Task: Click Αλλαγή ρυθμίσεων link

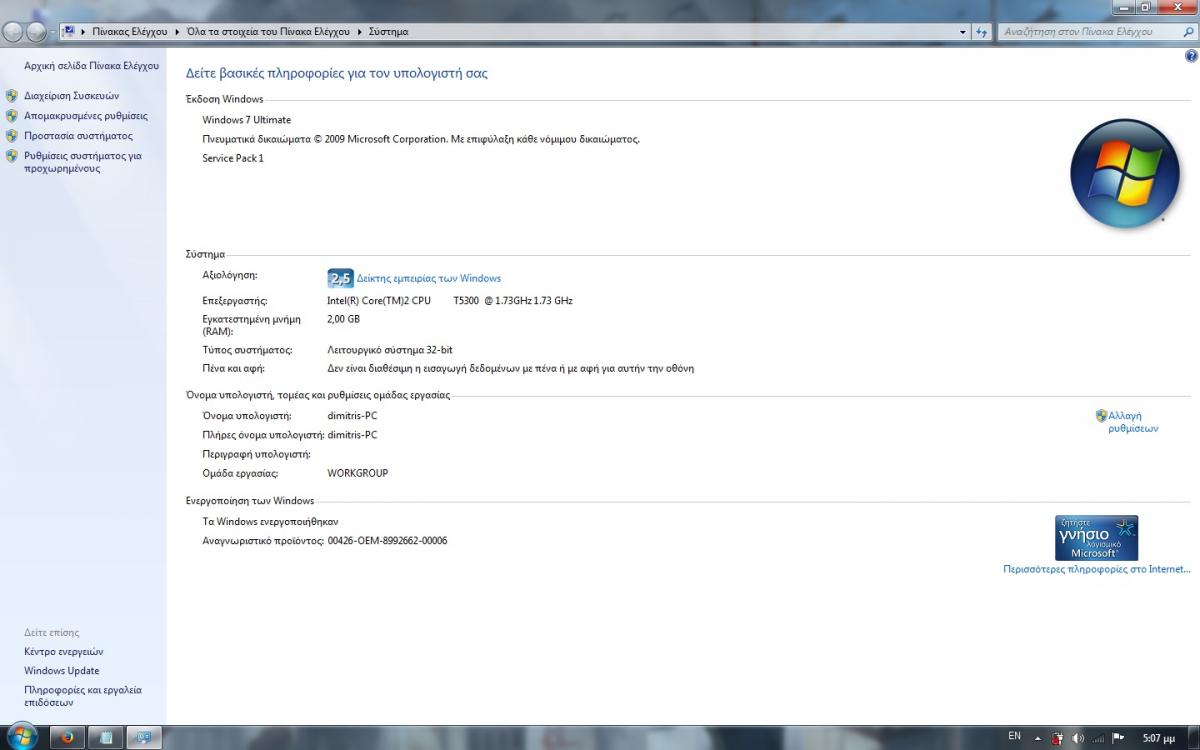Action: [x=1133, y=422]
